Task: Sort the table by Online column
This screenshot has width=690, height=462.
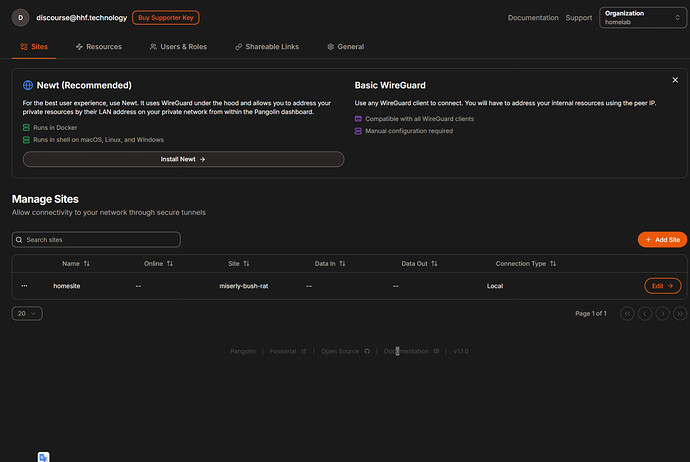Action: pyautogui.click(x=158, y=264)
